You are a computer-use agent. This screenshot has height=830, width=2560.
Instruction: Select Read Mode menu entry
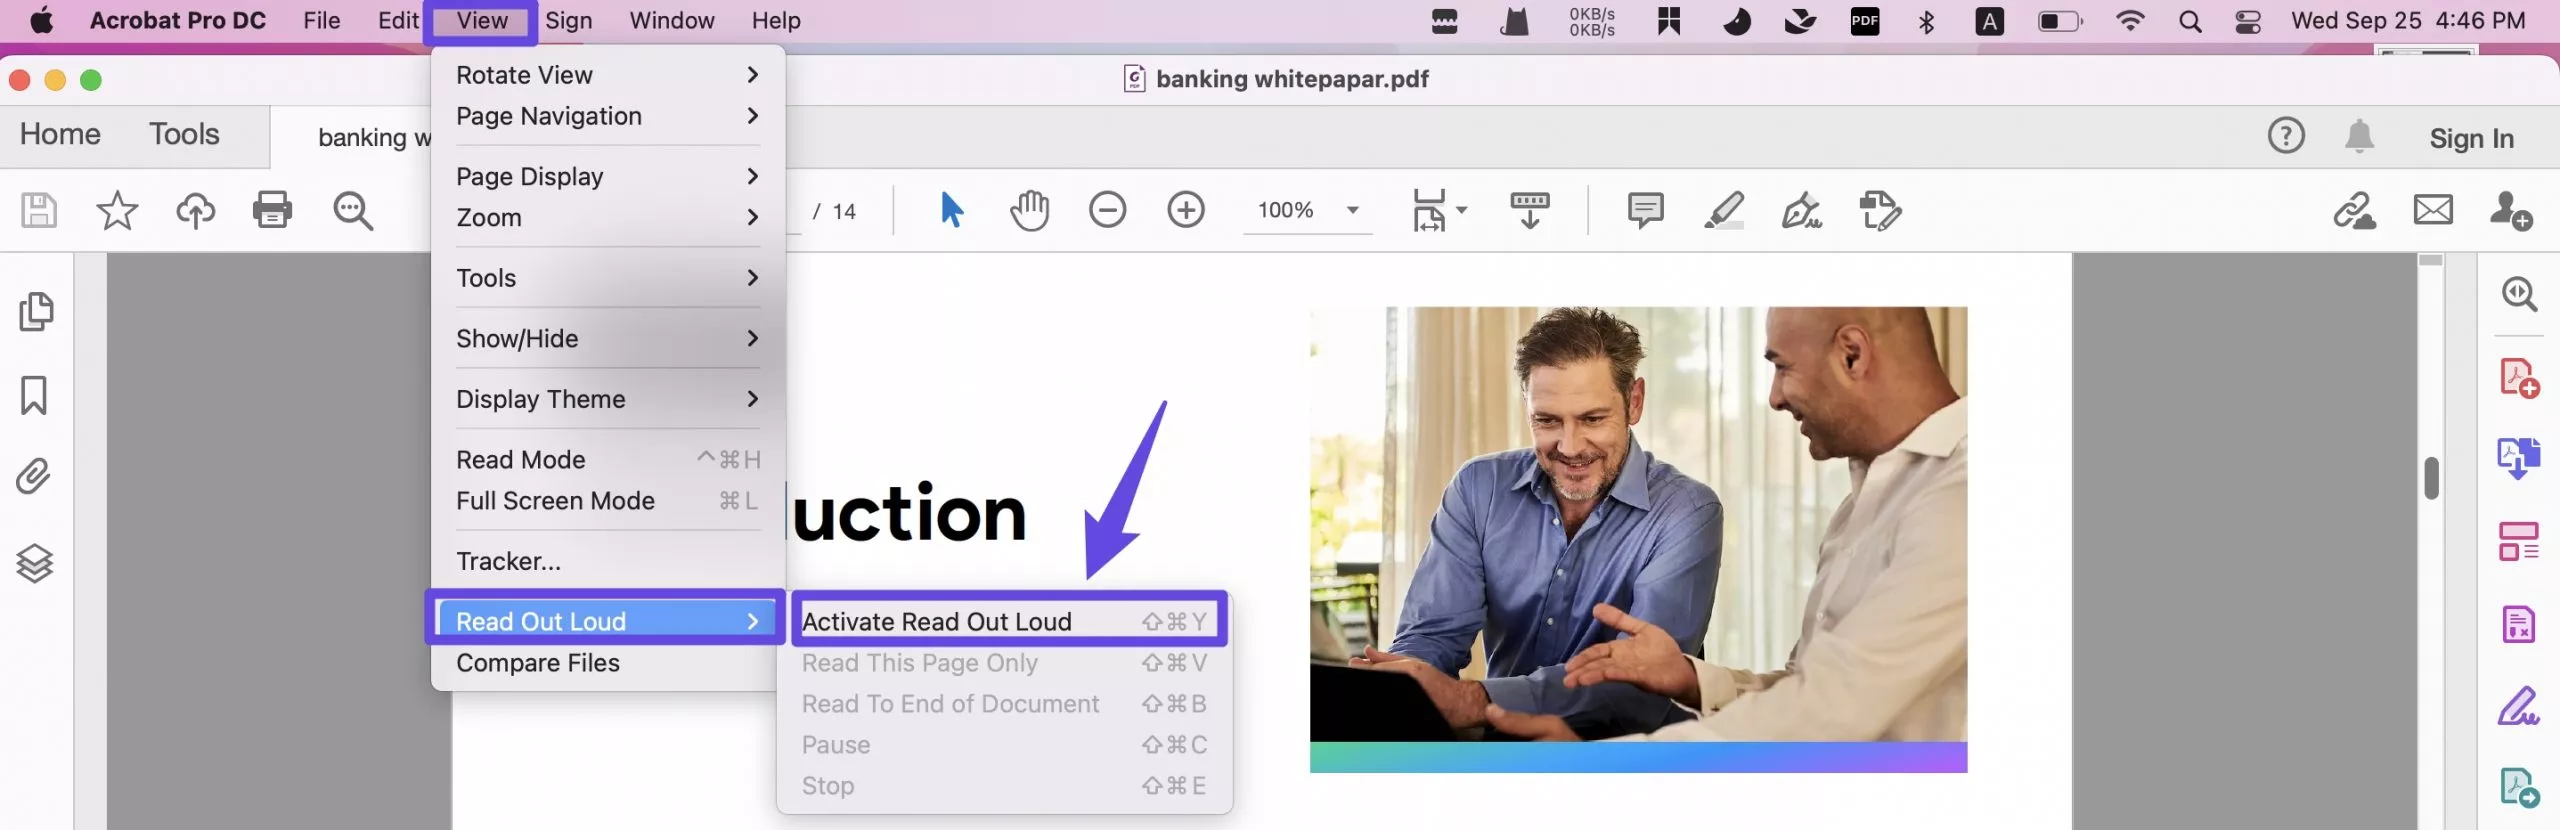pyautogui.click(x=608, y=460)
